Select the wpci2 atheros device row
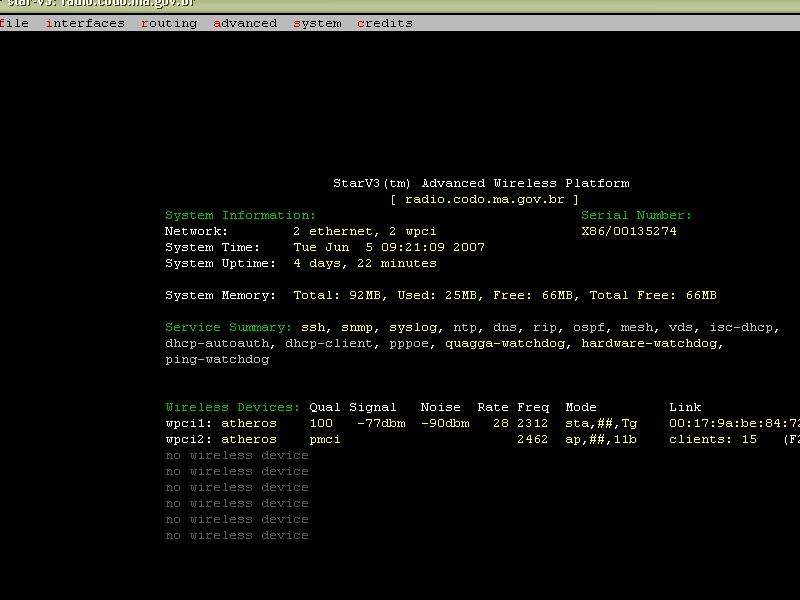Screen dimensions: 800x600 point(482,439)
